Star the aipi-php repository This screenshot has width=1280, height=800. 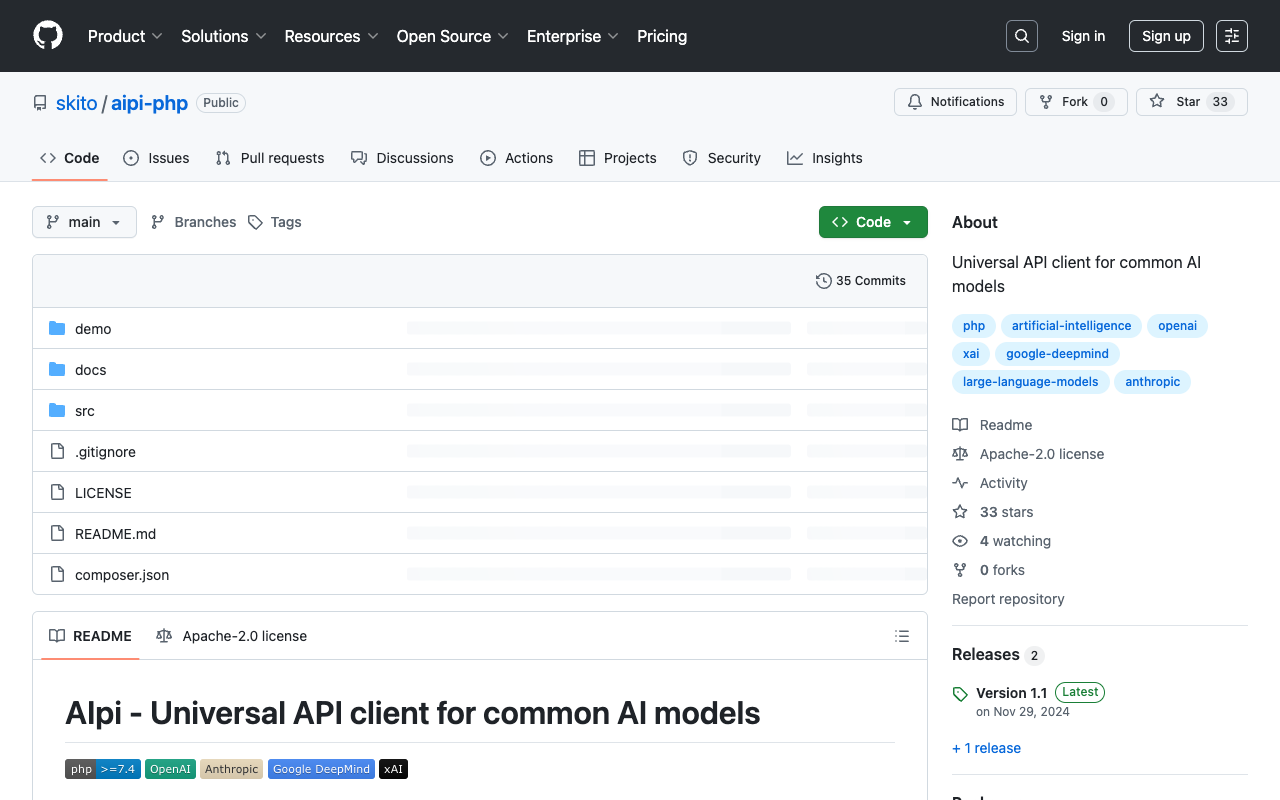1191,101
